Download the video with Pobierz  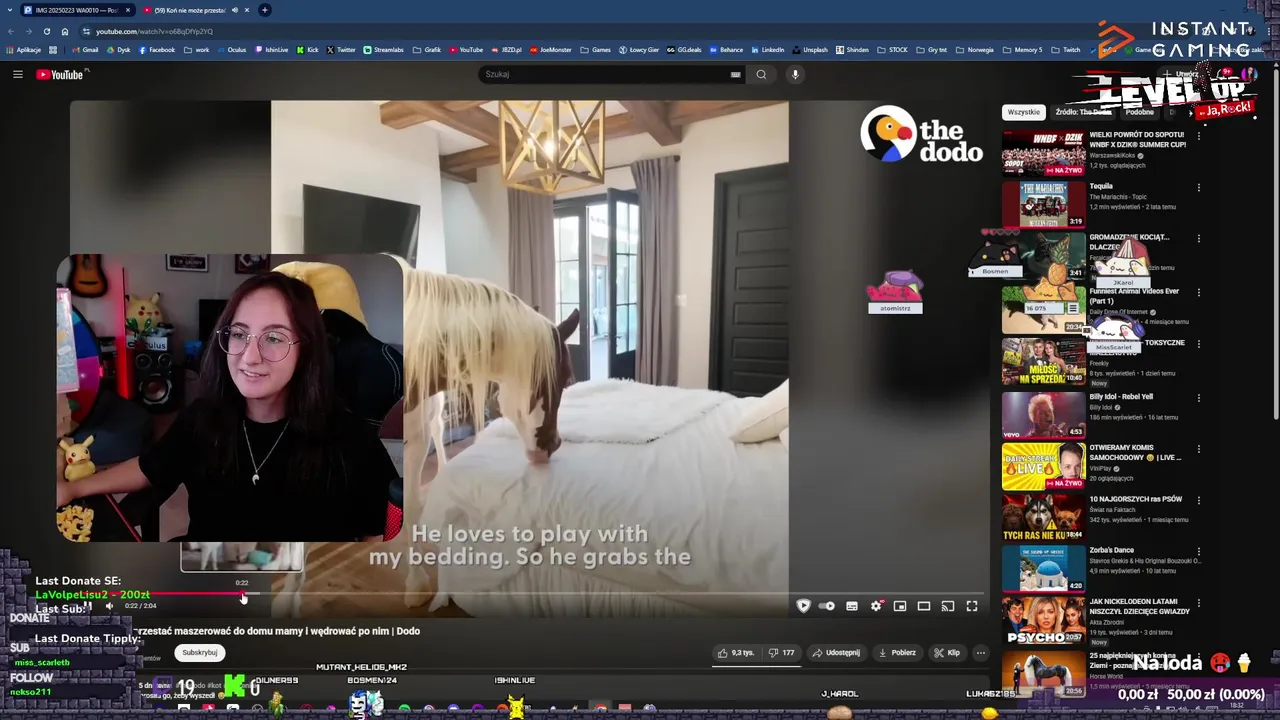(x=897, y=653)
